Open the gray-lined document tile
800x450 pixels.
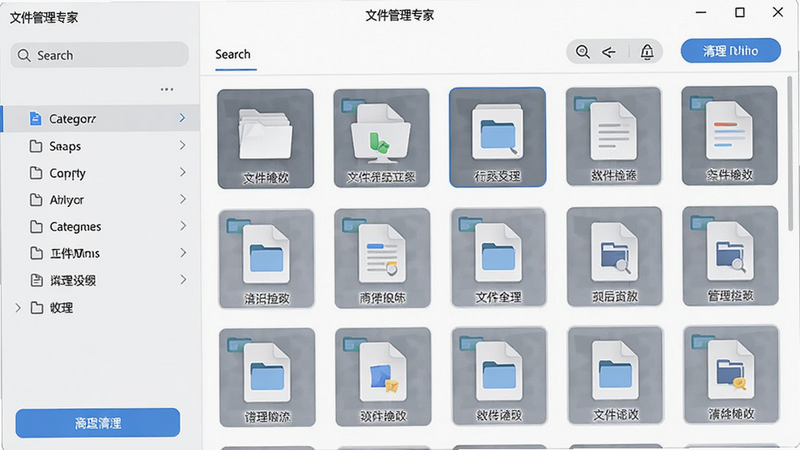[614, 136]
